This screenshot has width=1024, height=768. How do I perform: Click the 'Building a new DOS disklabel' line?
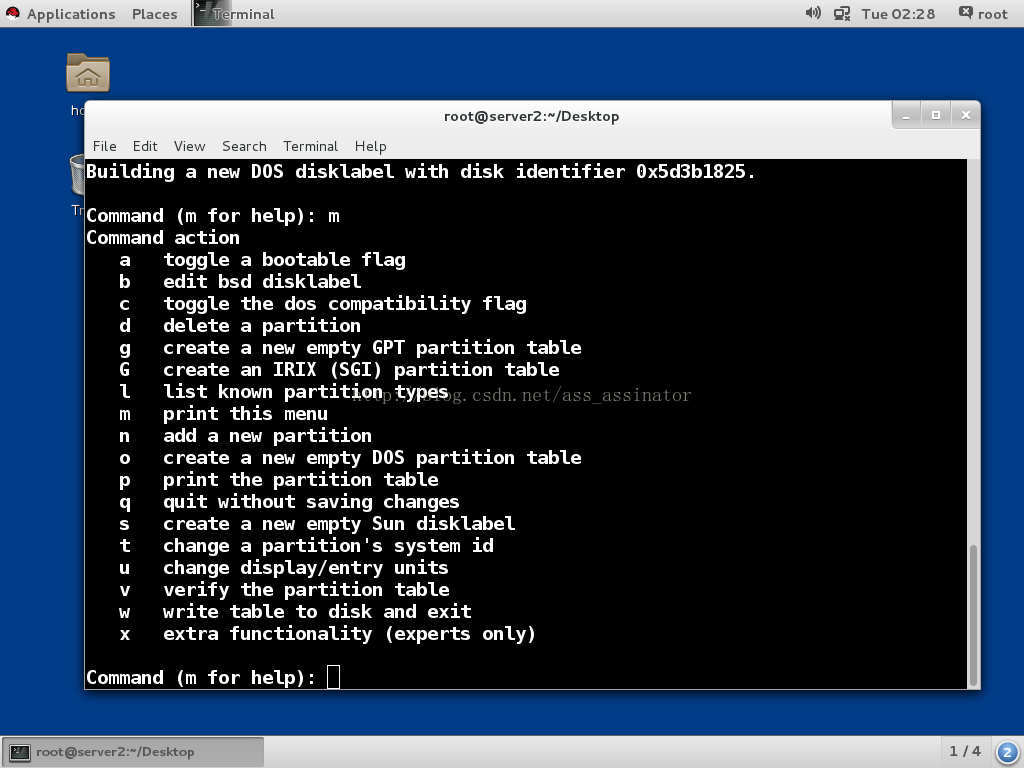(x=421, y=172)
